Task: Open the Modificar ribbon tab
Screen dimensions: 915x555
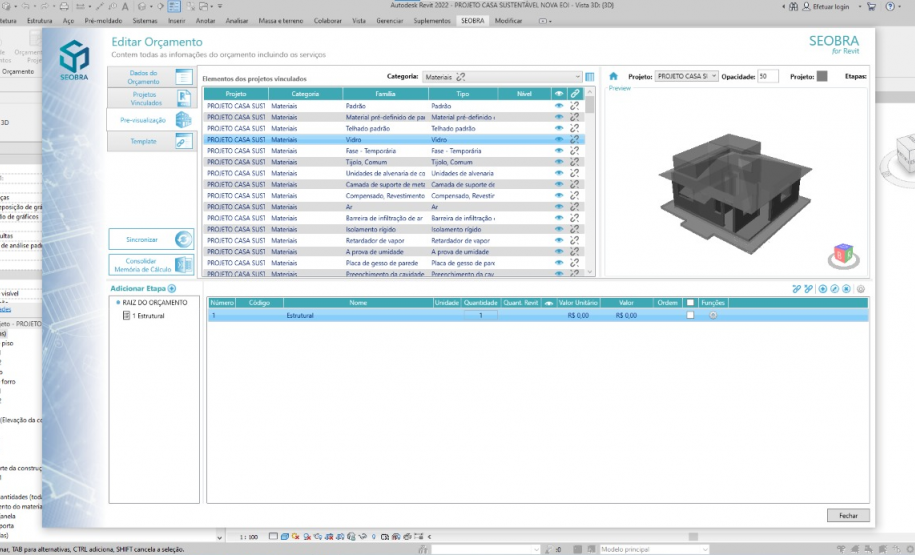Action: tap(508, 20)
